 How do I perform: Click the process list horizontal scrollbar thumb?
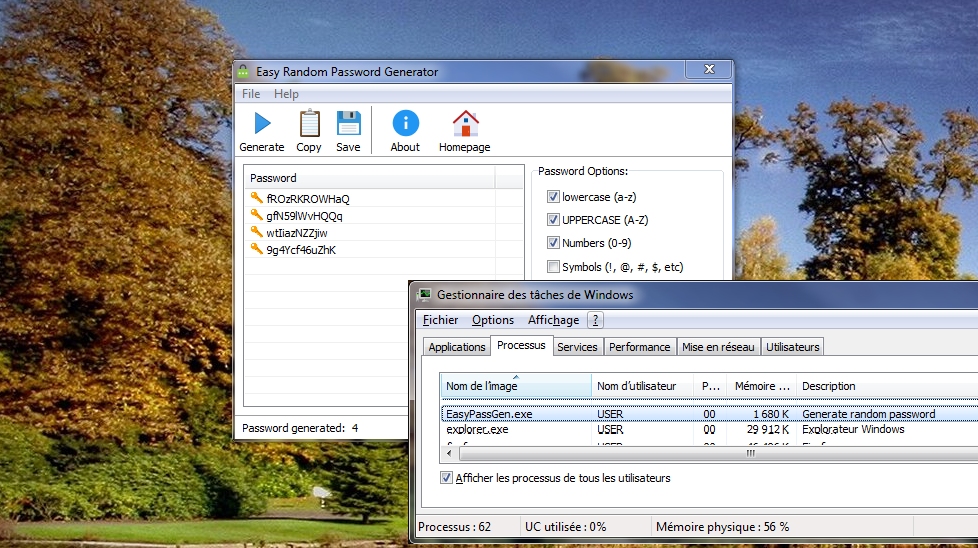pyautogui.click(x=717, y=453)
